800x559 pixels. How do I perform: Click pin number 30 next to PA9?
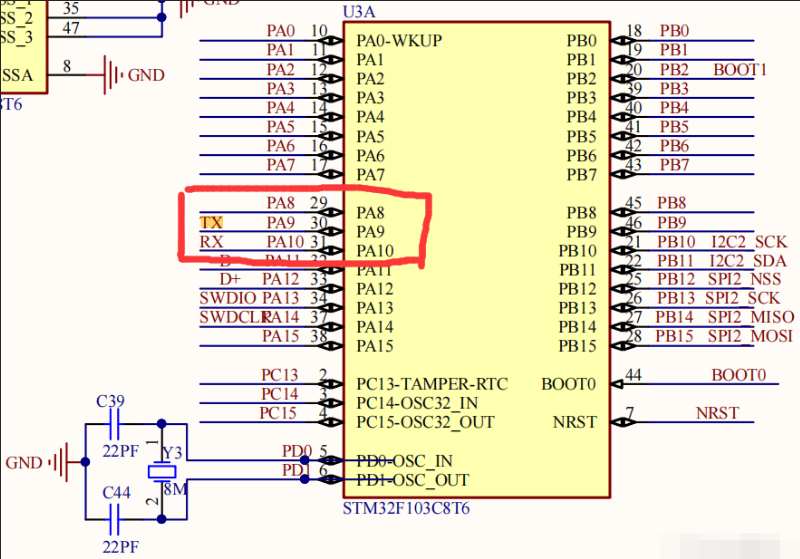tap(319, 222)
